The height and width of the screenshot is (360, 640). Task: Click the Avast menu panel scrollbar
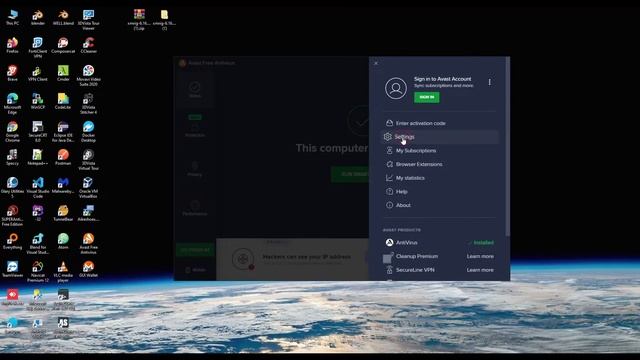pos(507,147)
